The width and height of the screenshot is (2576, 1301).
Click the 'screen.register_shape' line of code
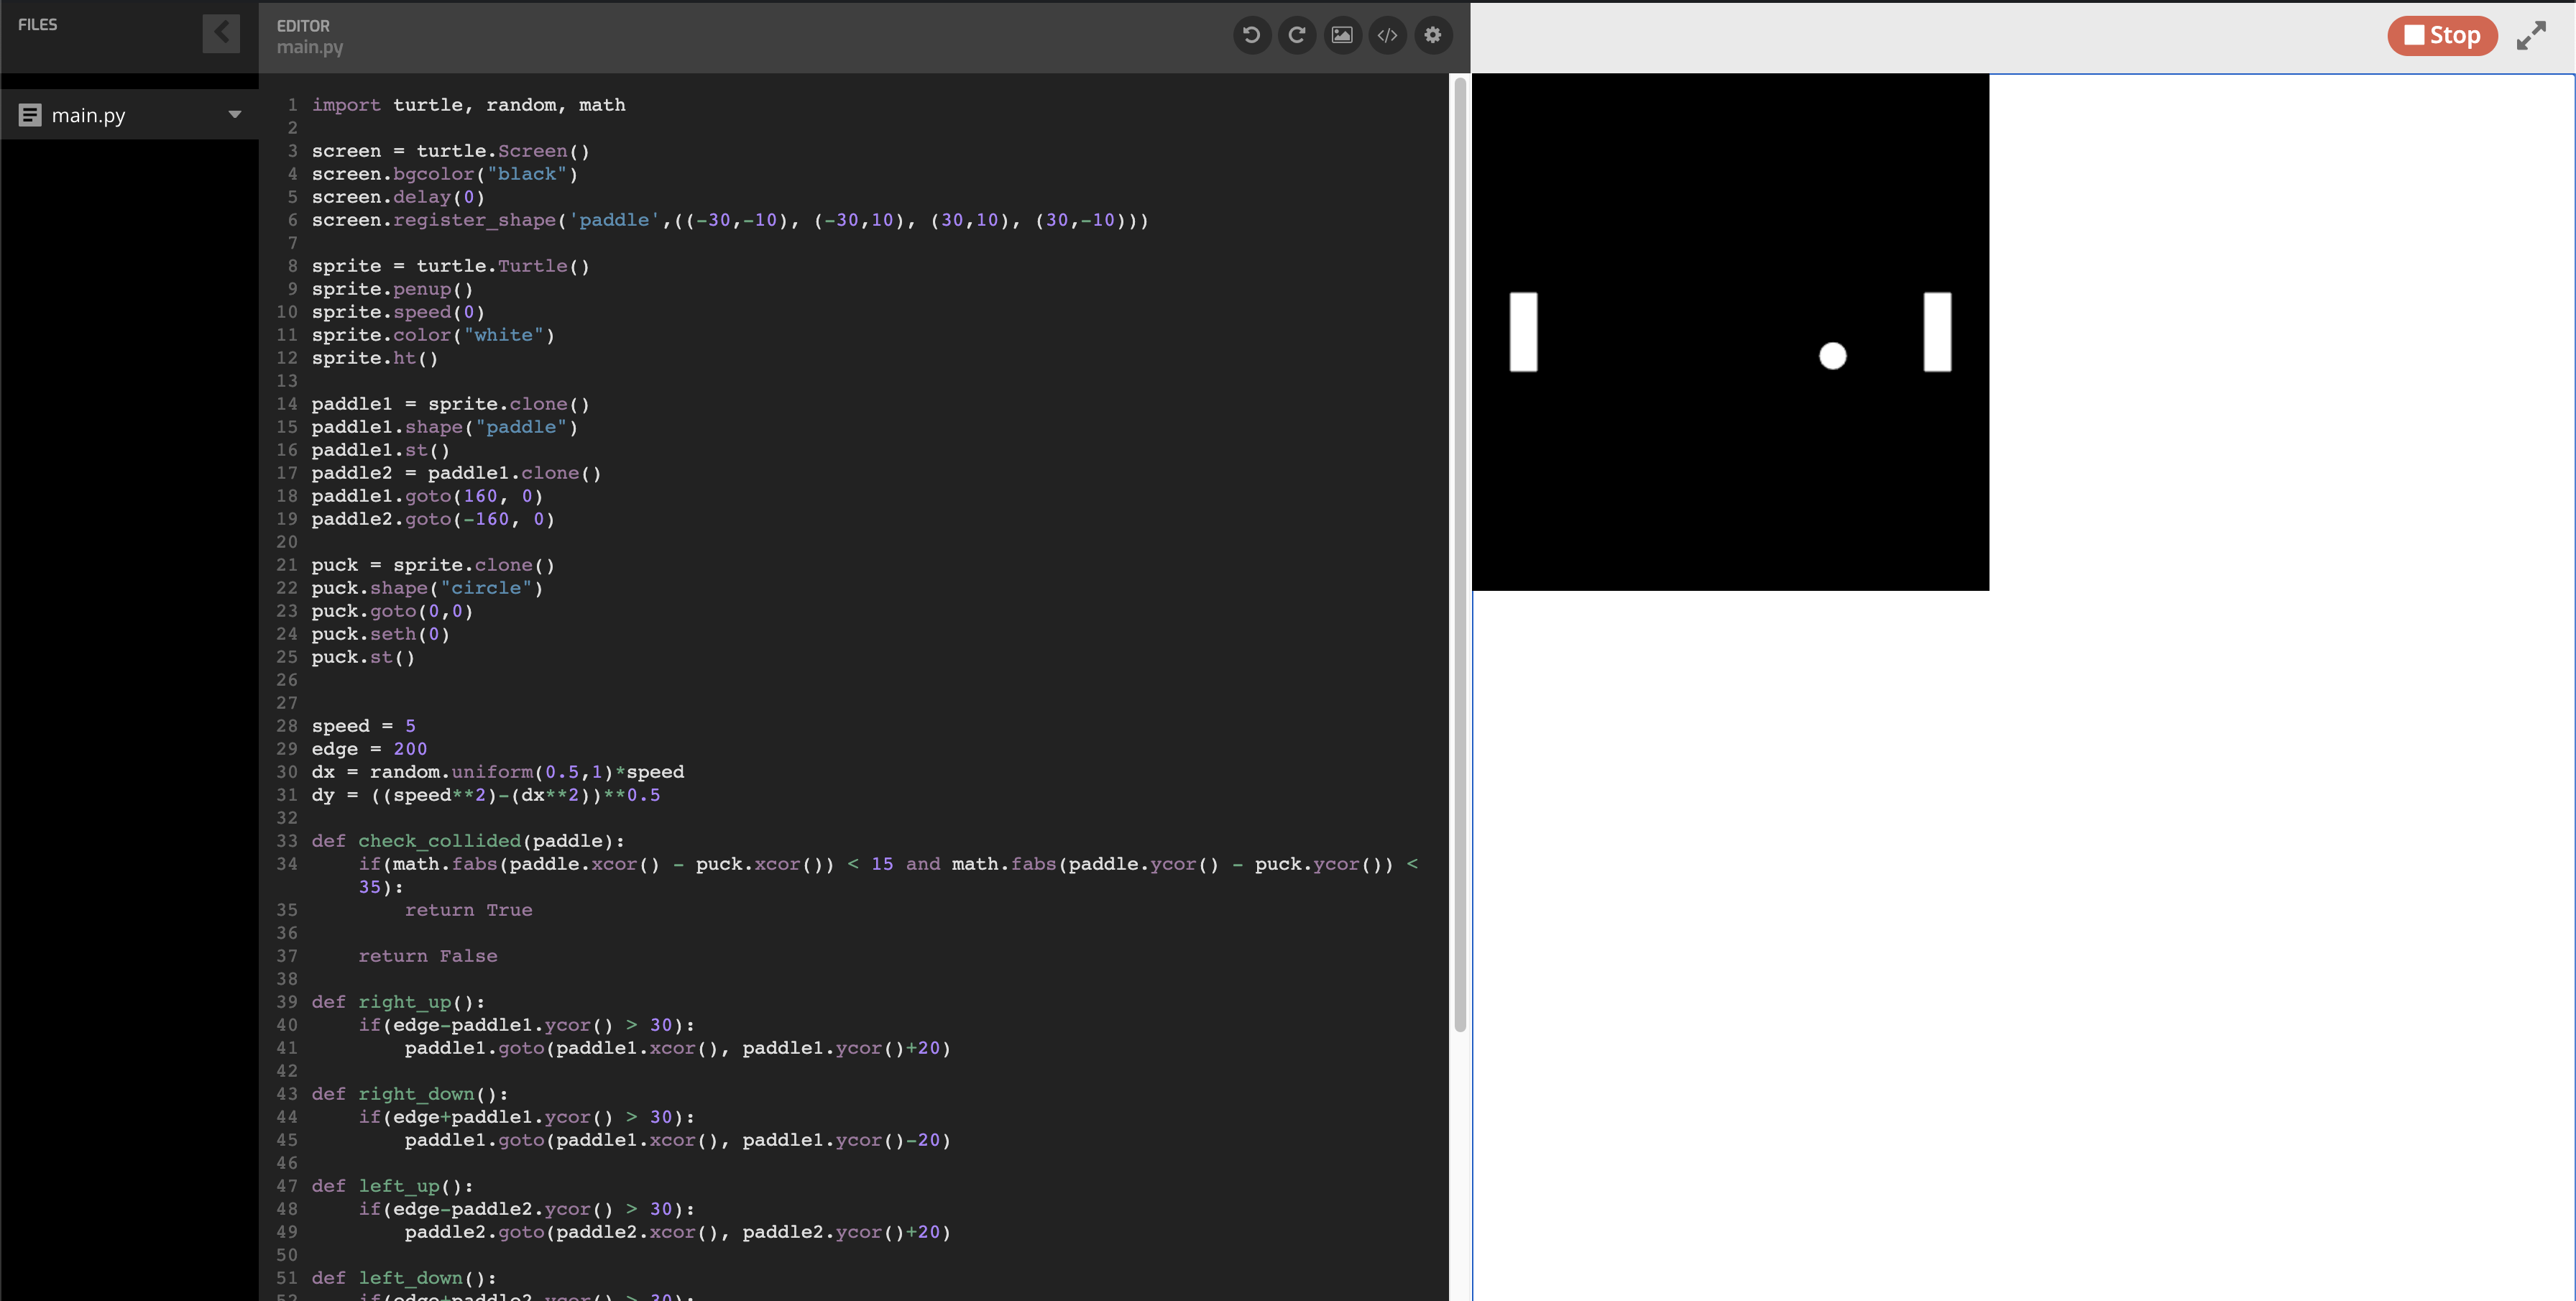click(x=730, y=220)
